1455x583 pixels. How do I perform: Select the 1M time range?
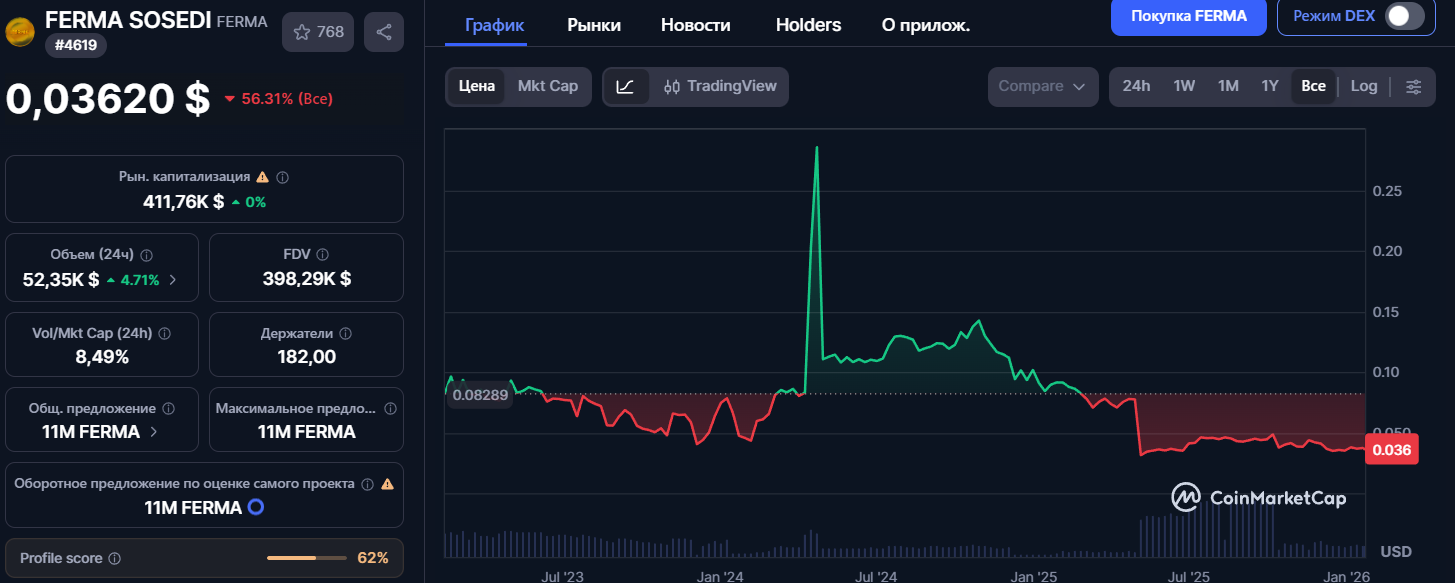[1228, 86]
